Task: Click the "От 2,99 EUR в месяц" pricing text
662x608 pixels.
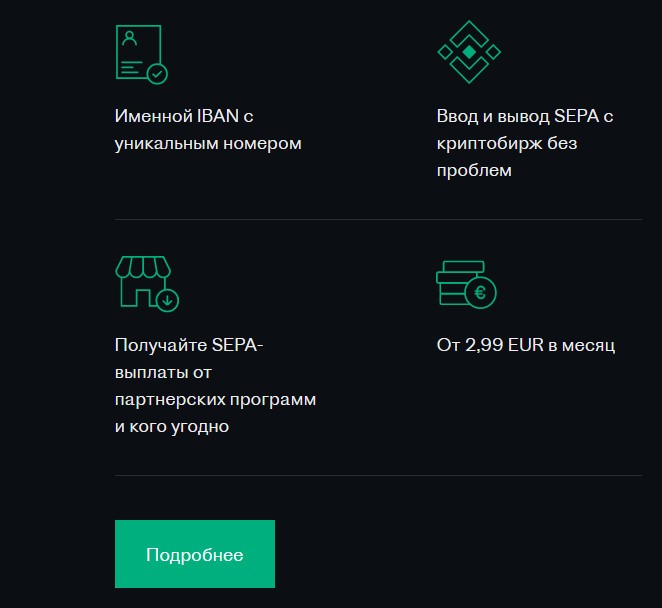Action: pyautogui.click(x=525, y=346)
